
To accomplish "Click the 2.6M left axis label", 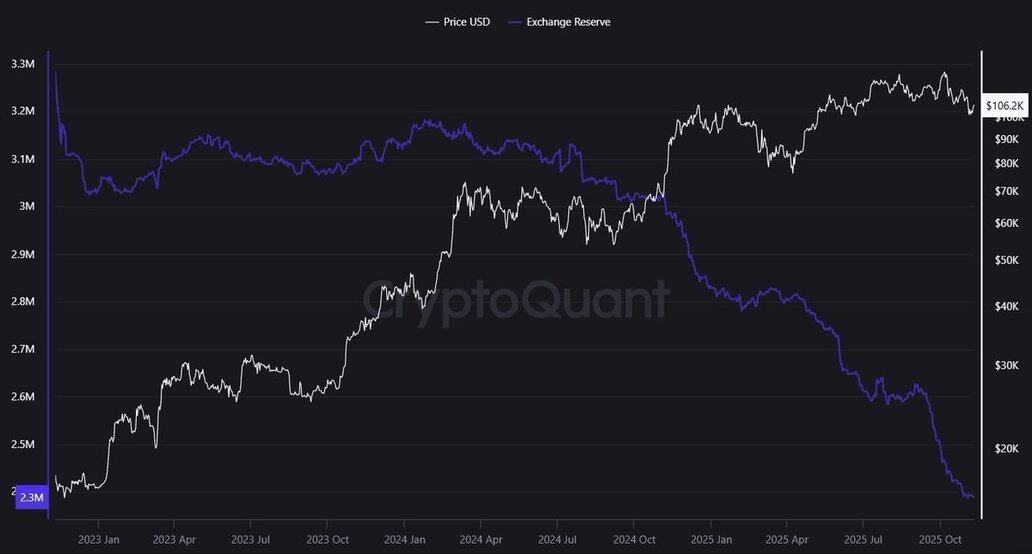I will pos(22,397).
